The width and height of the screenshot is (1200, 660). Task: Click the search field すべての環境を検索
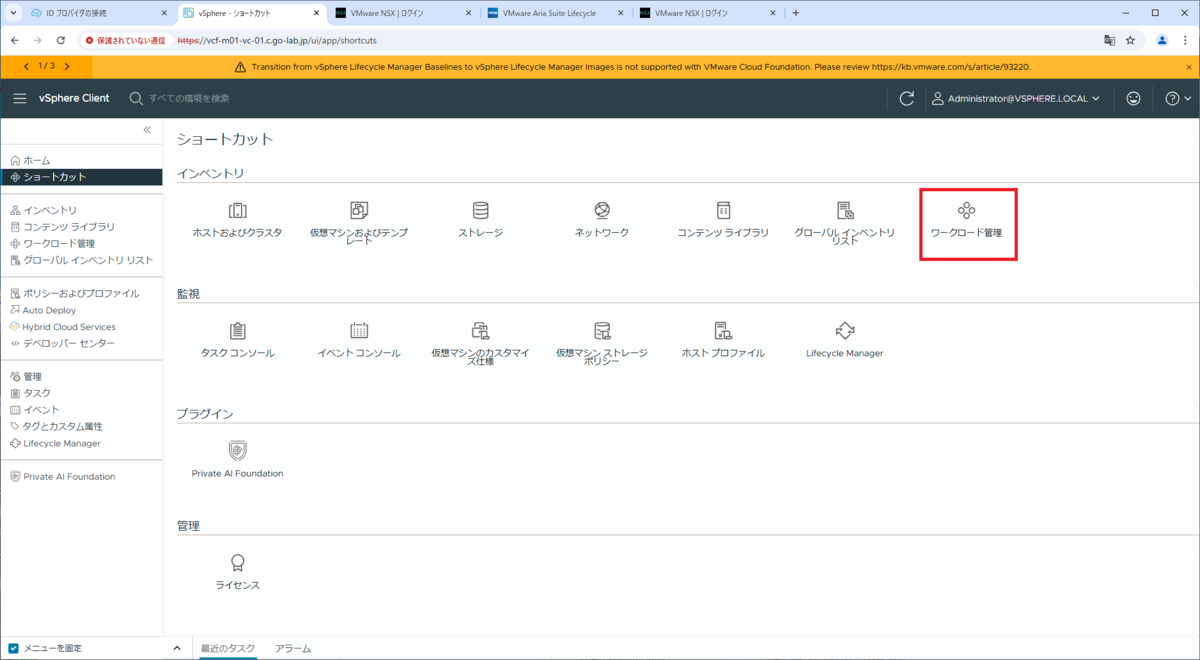189,99
